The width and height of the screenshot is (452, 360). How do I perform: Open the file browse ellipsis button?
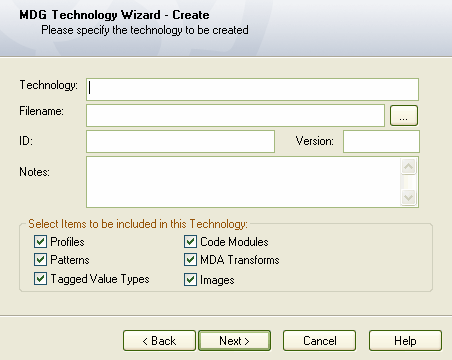point(404,116)
